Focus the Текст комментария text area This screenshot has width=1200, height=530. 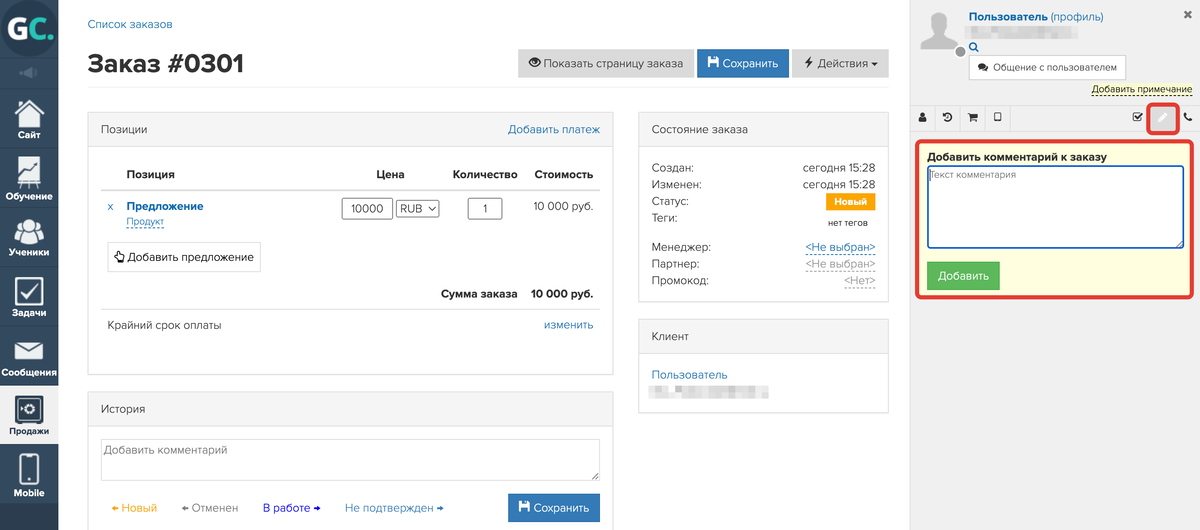[1055, 207]
